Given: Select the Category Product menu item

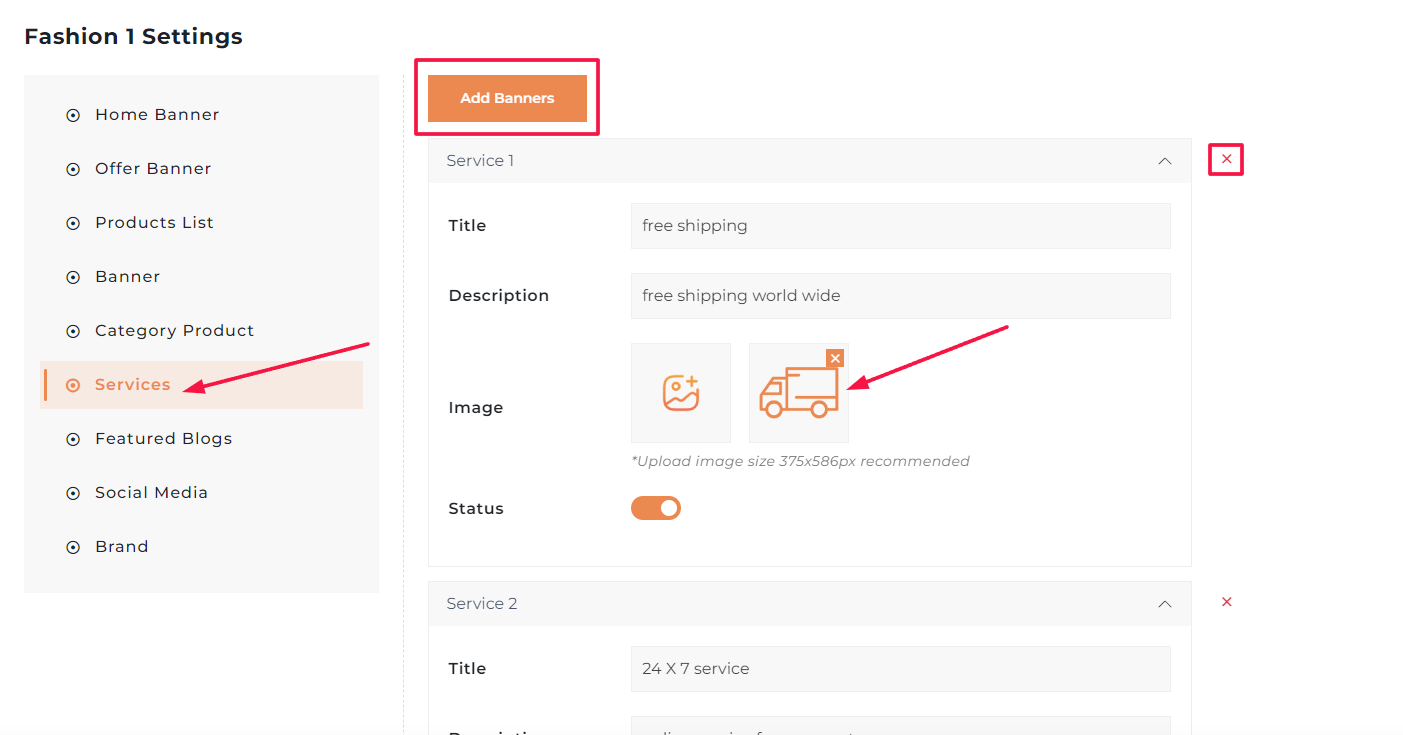Looking at the screenshot, I should [174, 331].
